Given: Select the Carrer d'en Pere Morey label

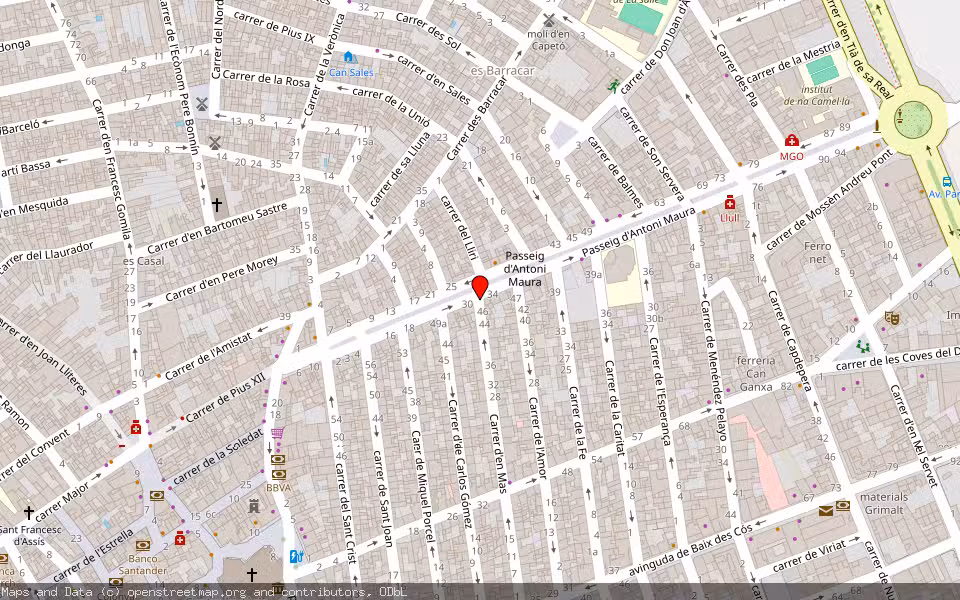Looking at the screenshot, I should click(x=221, y=279).
